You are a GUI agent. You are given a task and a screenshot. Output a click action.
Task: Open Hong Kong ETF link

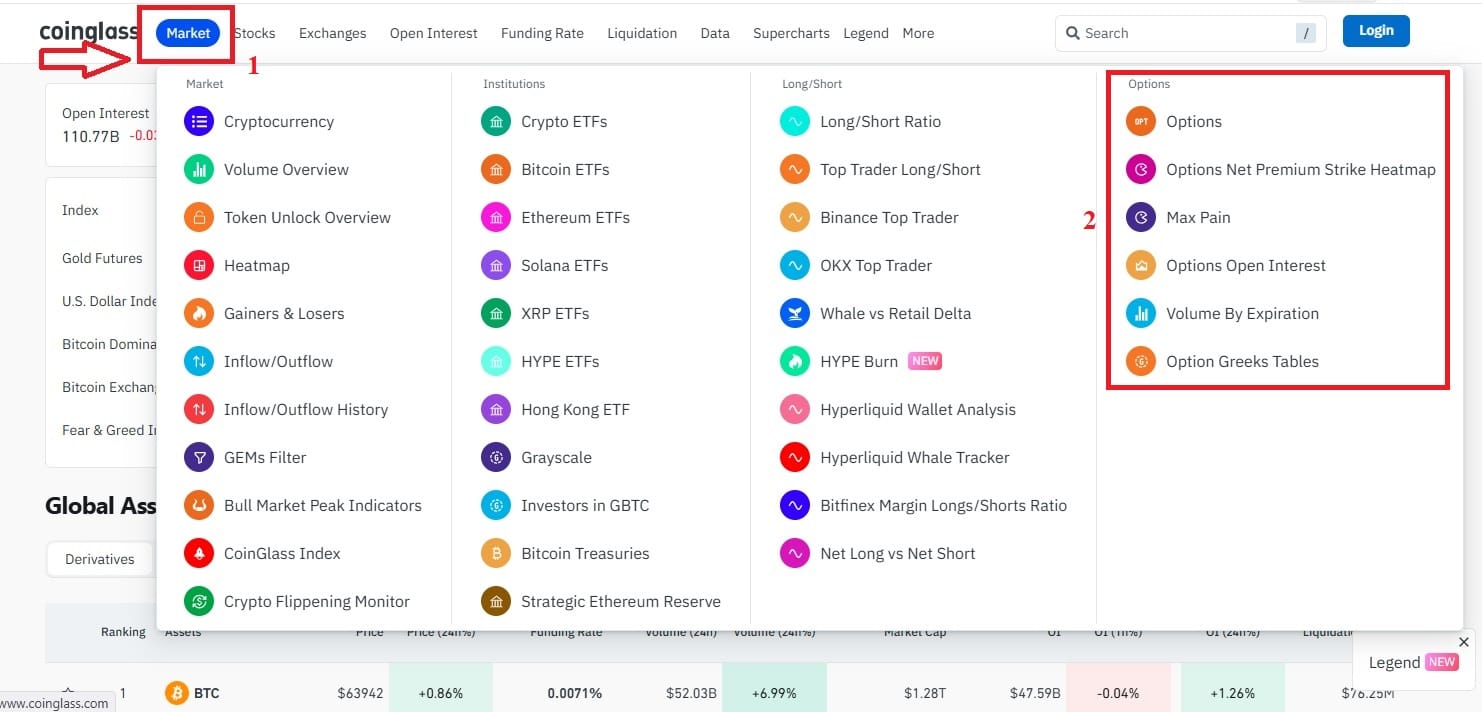coord(575,410)
